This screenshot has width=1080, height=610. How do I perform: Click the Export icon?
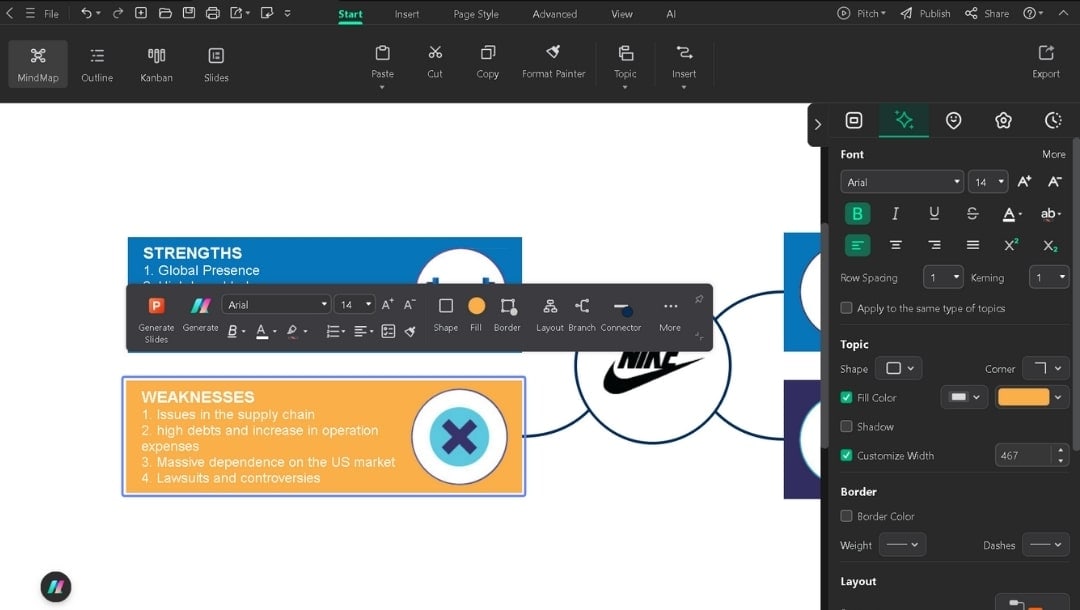pos(1046,53)
